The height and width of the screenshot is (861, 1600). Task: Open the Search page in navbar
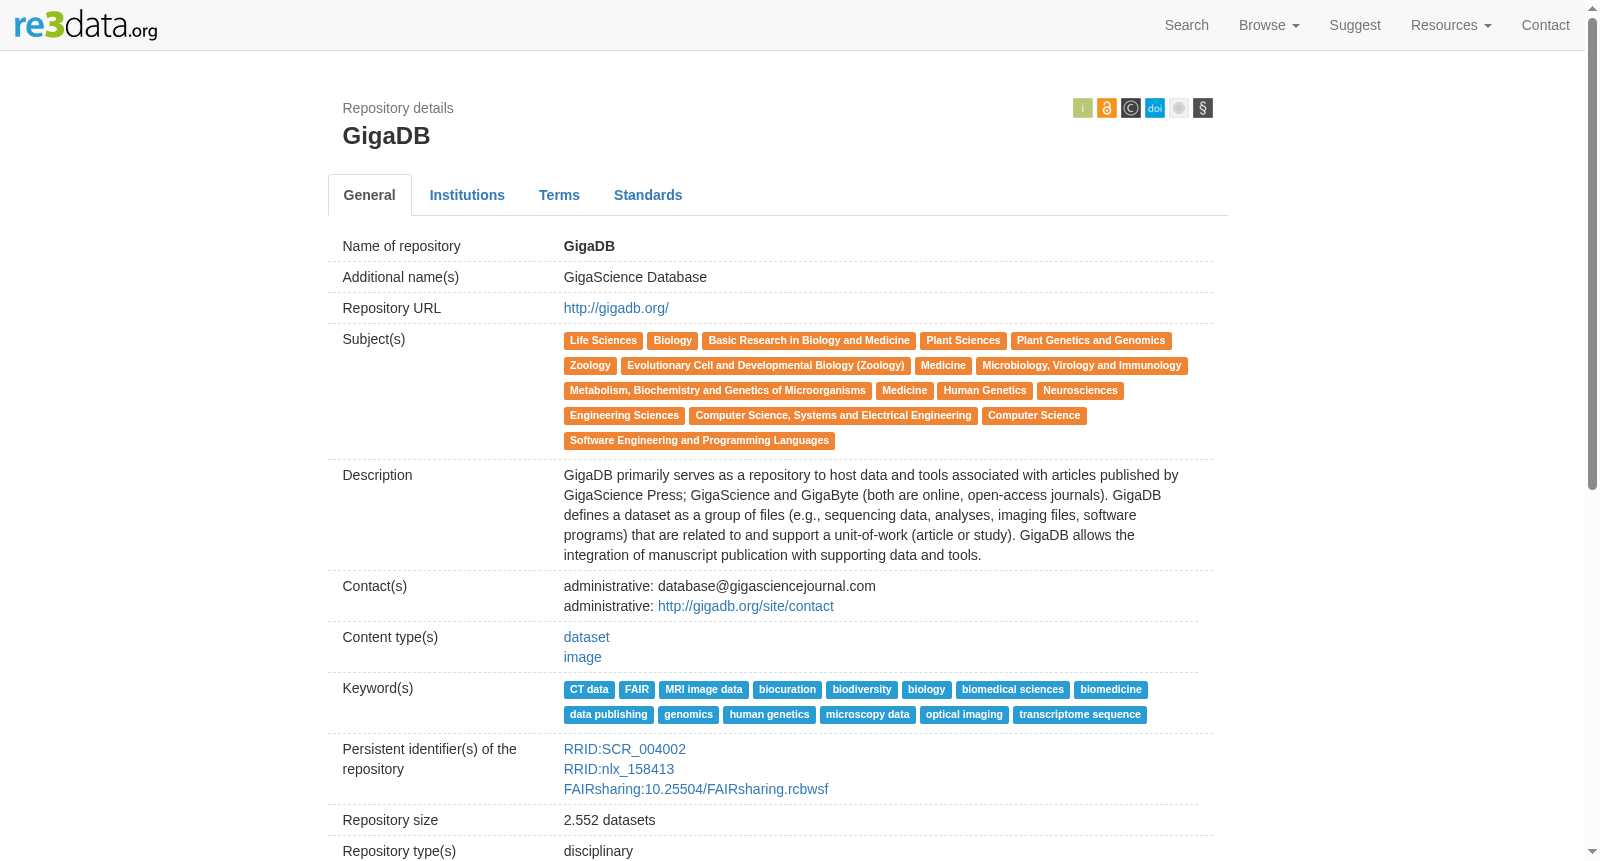coord(1187,25)
